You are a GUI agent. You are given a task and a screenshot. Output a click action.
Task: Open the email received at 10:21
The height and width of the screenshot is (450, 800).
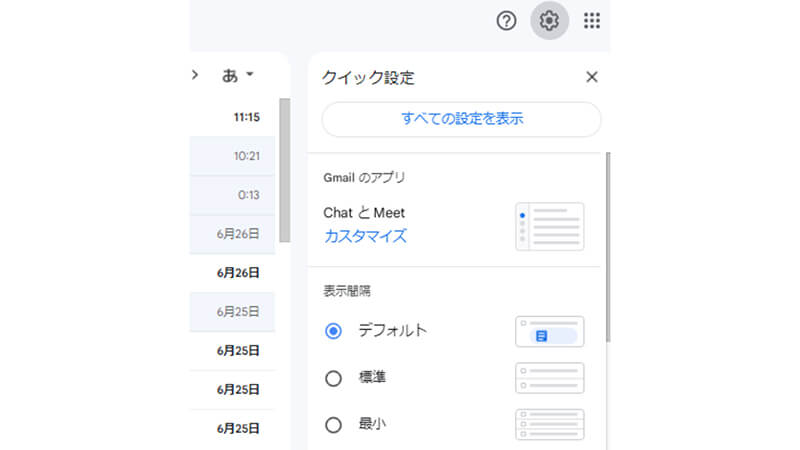click(235, 156)
